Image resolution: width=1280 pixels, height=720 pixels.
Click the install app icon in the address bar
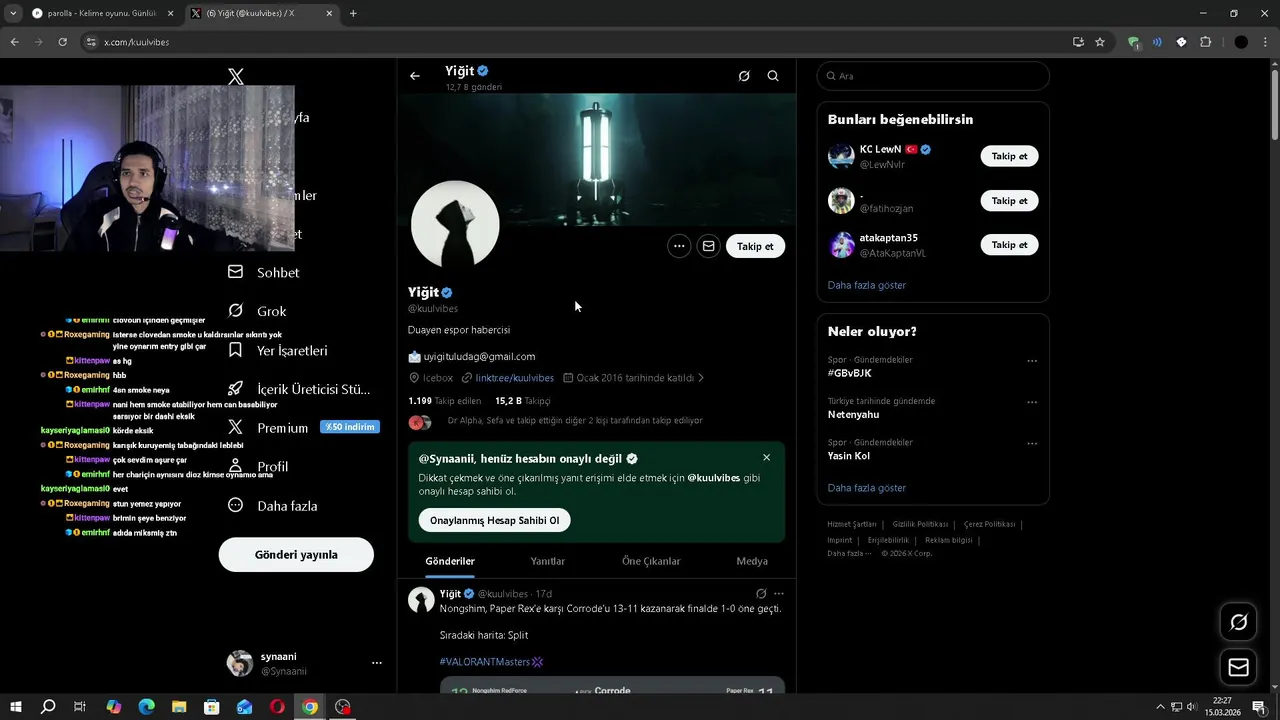pos(1078,42)
